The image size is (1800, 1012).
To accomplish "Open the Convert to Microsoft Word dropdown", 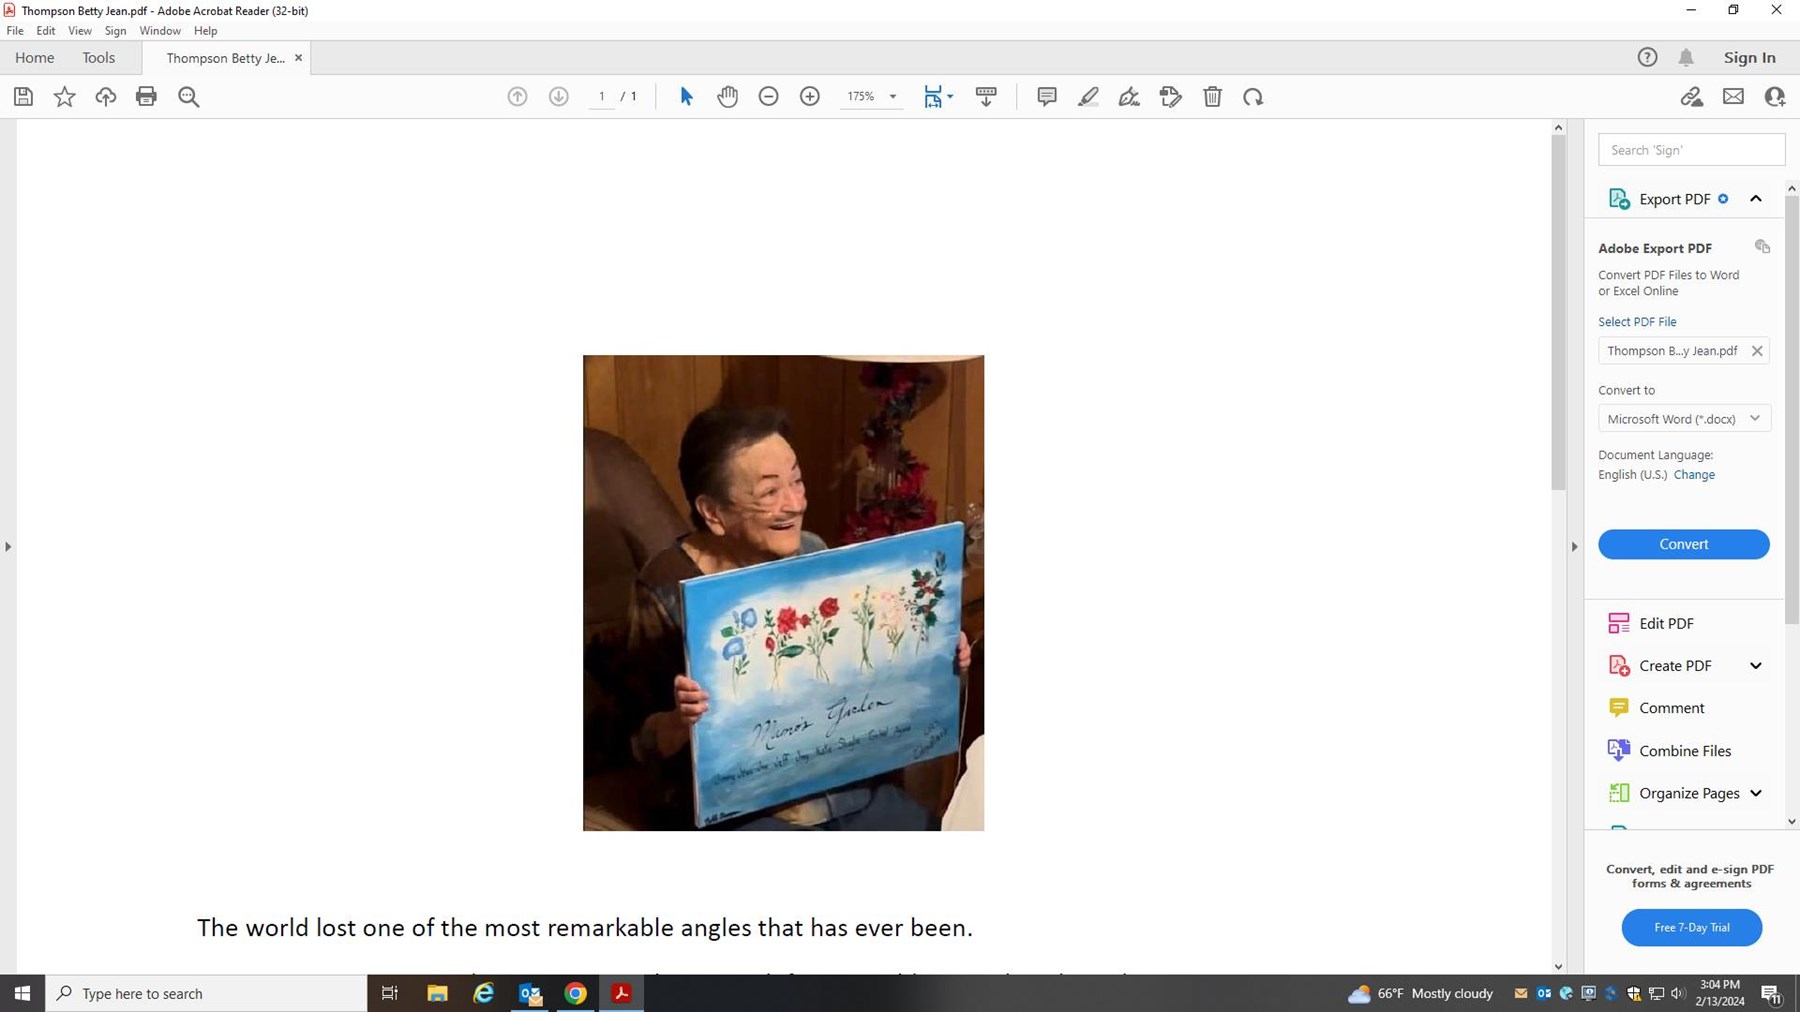I will [x=1684, y=419].
